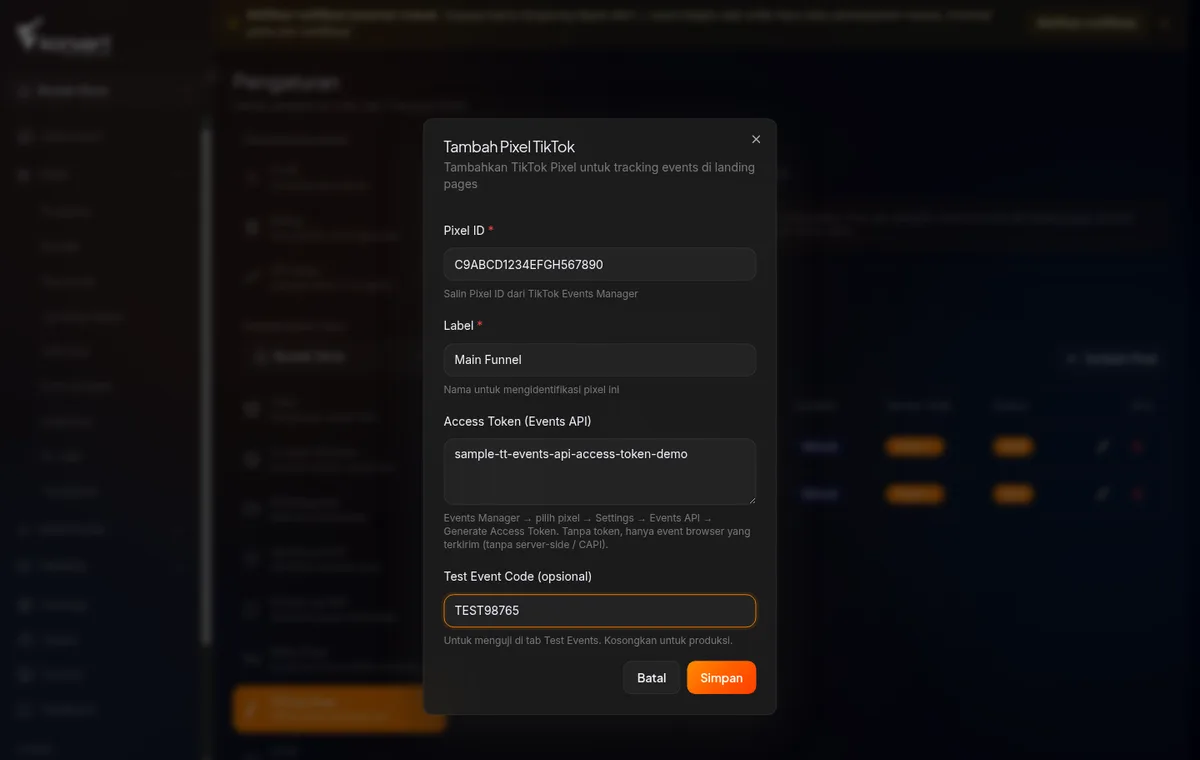Click the Test Event Code (opsional) label
This screenshot has width=1200, height=760.
518,577
